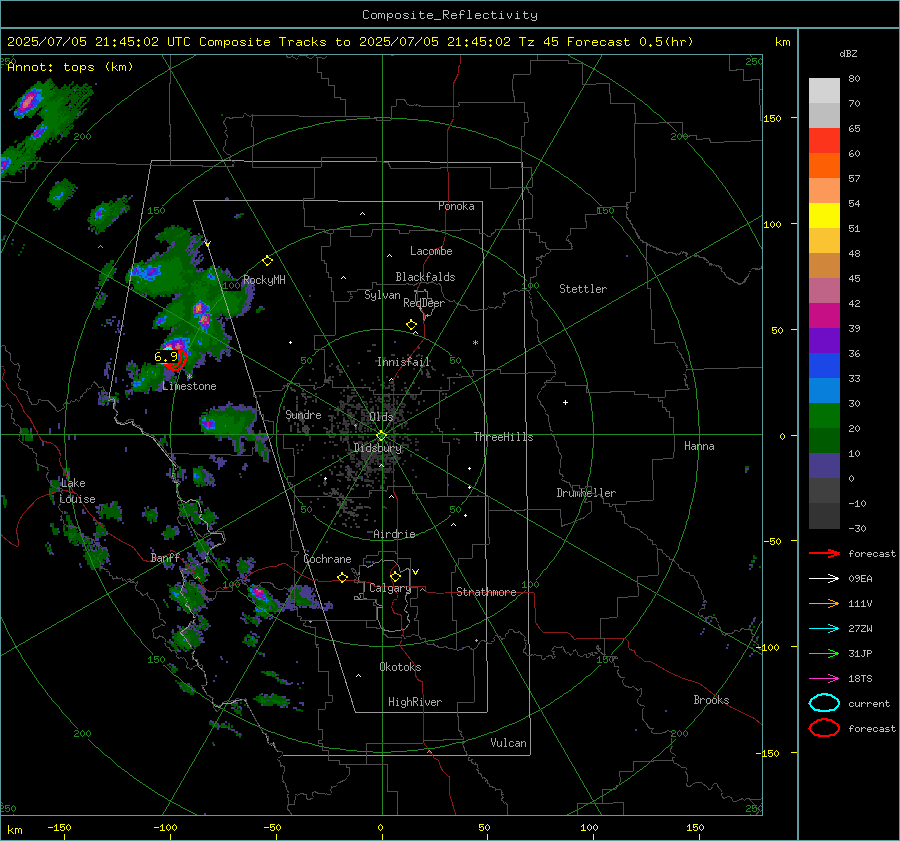This screenshot has height=841, width=900.
Task: Click the Cochrane town label
Action: [327, 559]
